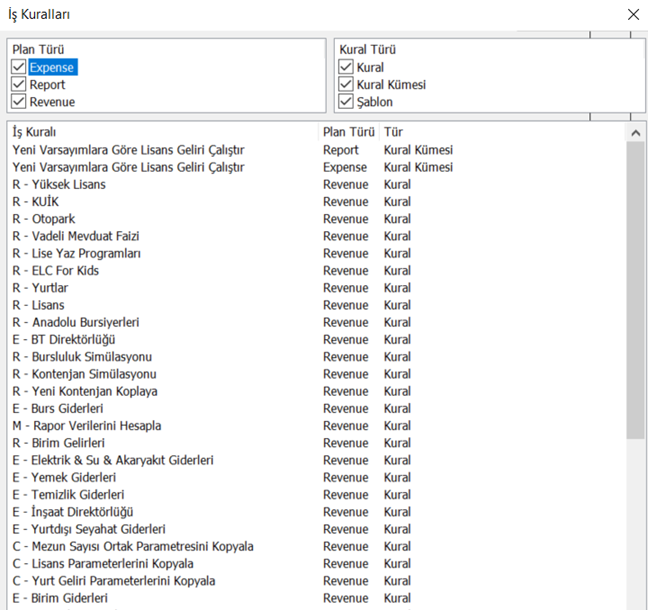Toggle the Report plan type checkbox
Screen dimensions: 648x610
point(19,85)
